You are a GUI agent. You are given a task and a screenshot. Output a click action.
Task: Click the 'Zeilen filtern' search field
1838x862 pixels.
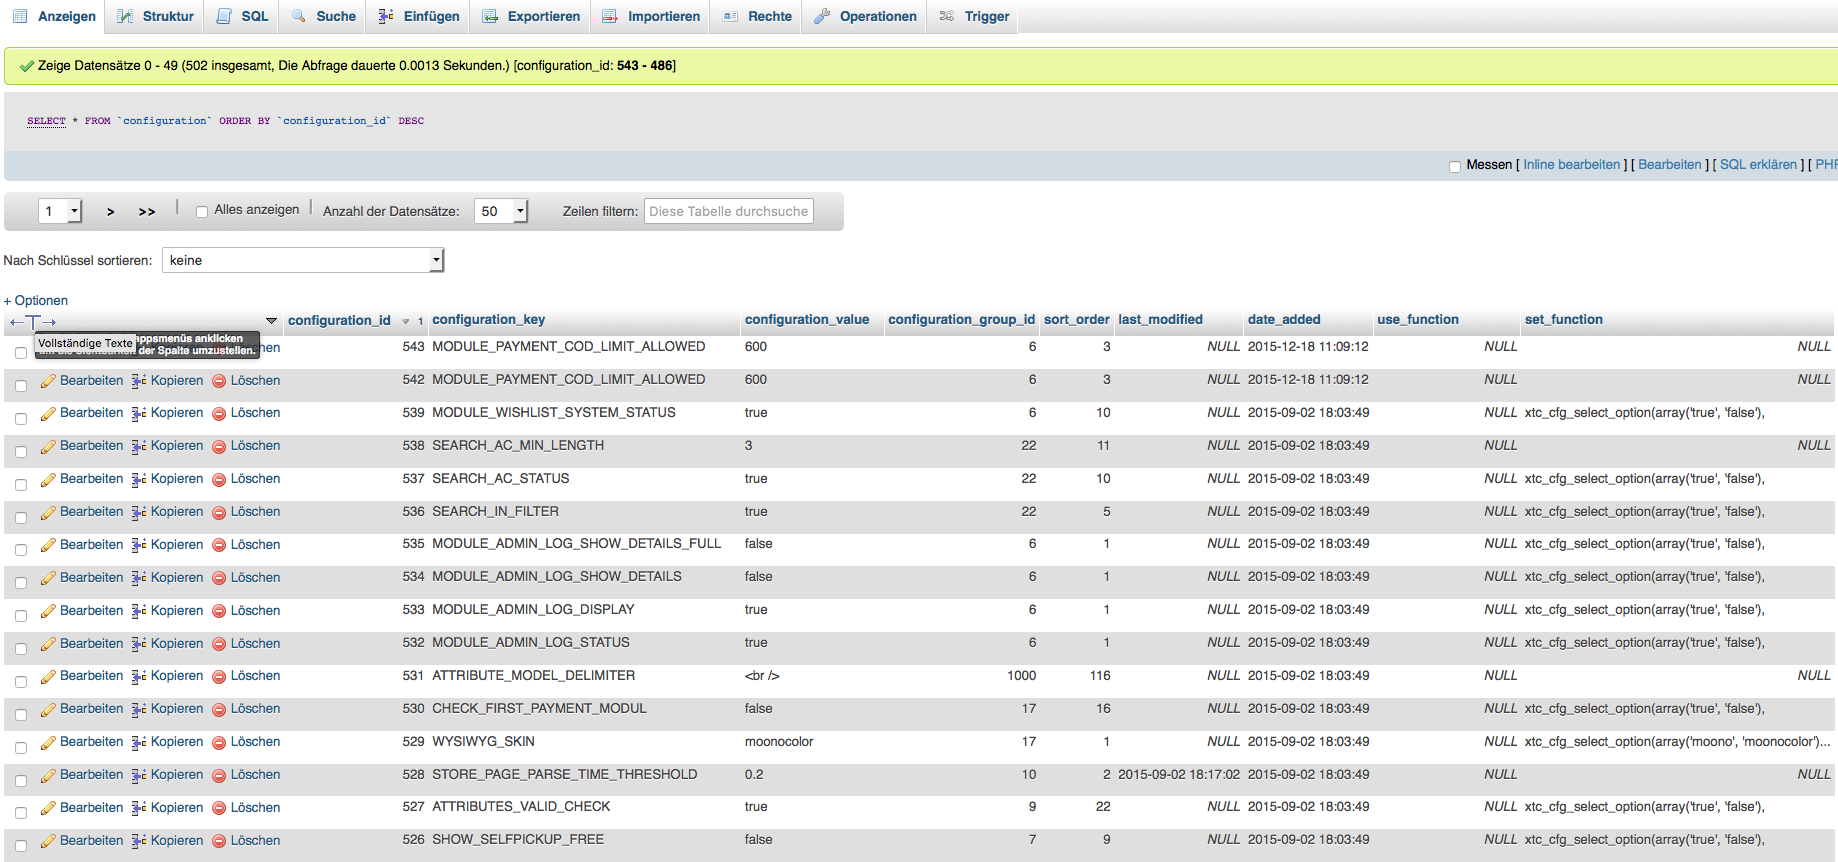coord(728,211)
